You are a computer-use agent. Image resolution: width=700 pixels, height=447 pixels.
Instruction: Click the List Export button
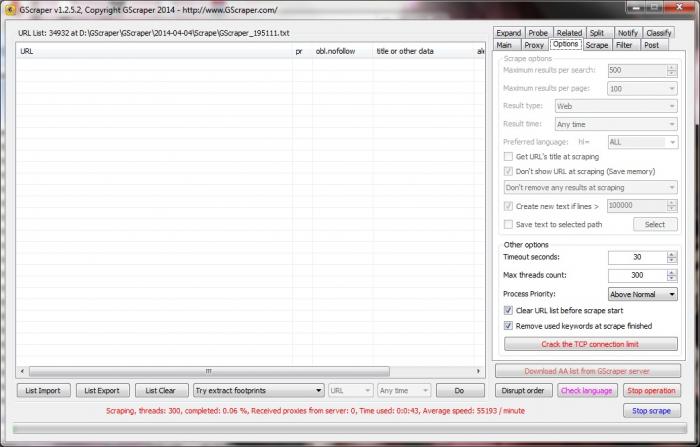pyautogui.click(x=102, y=391)
